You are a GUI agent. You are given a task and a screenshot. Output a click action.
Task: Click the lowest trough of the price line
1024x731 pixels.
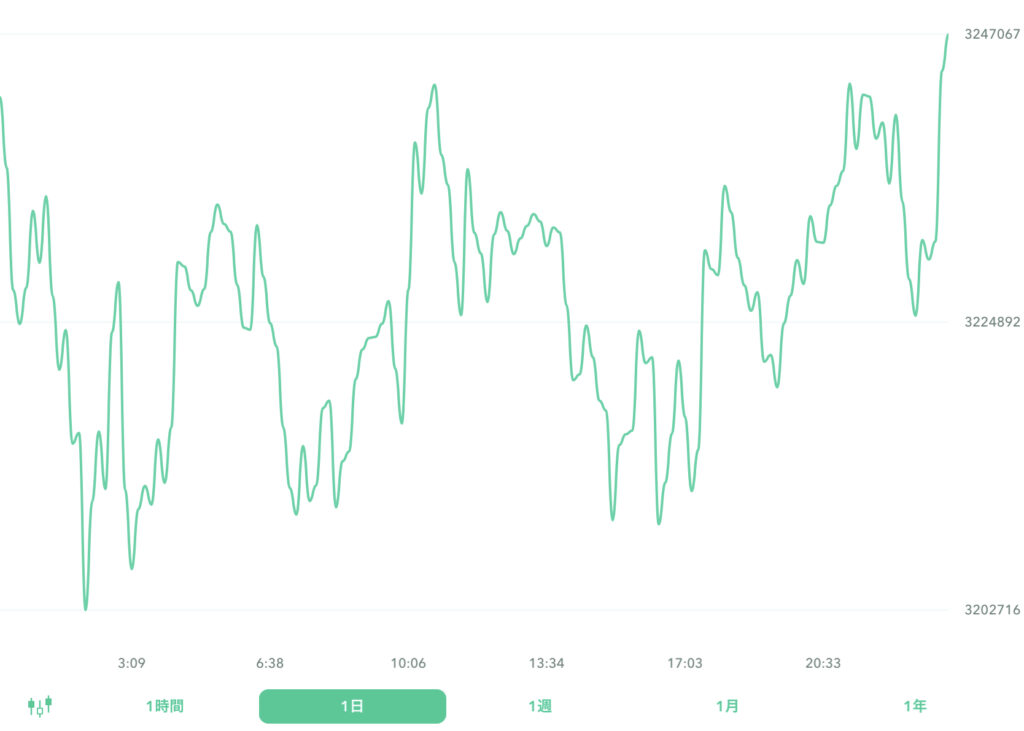(x=85, y=608)
